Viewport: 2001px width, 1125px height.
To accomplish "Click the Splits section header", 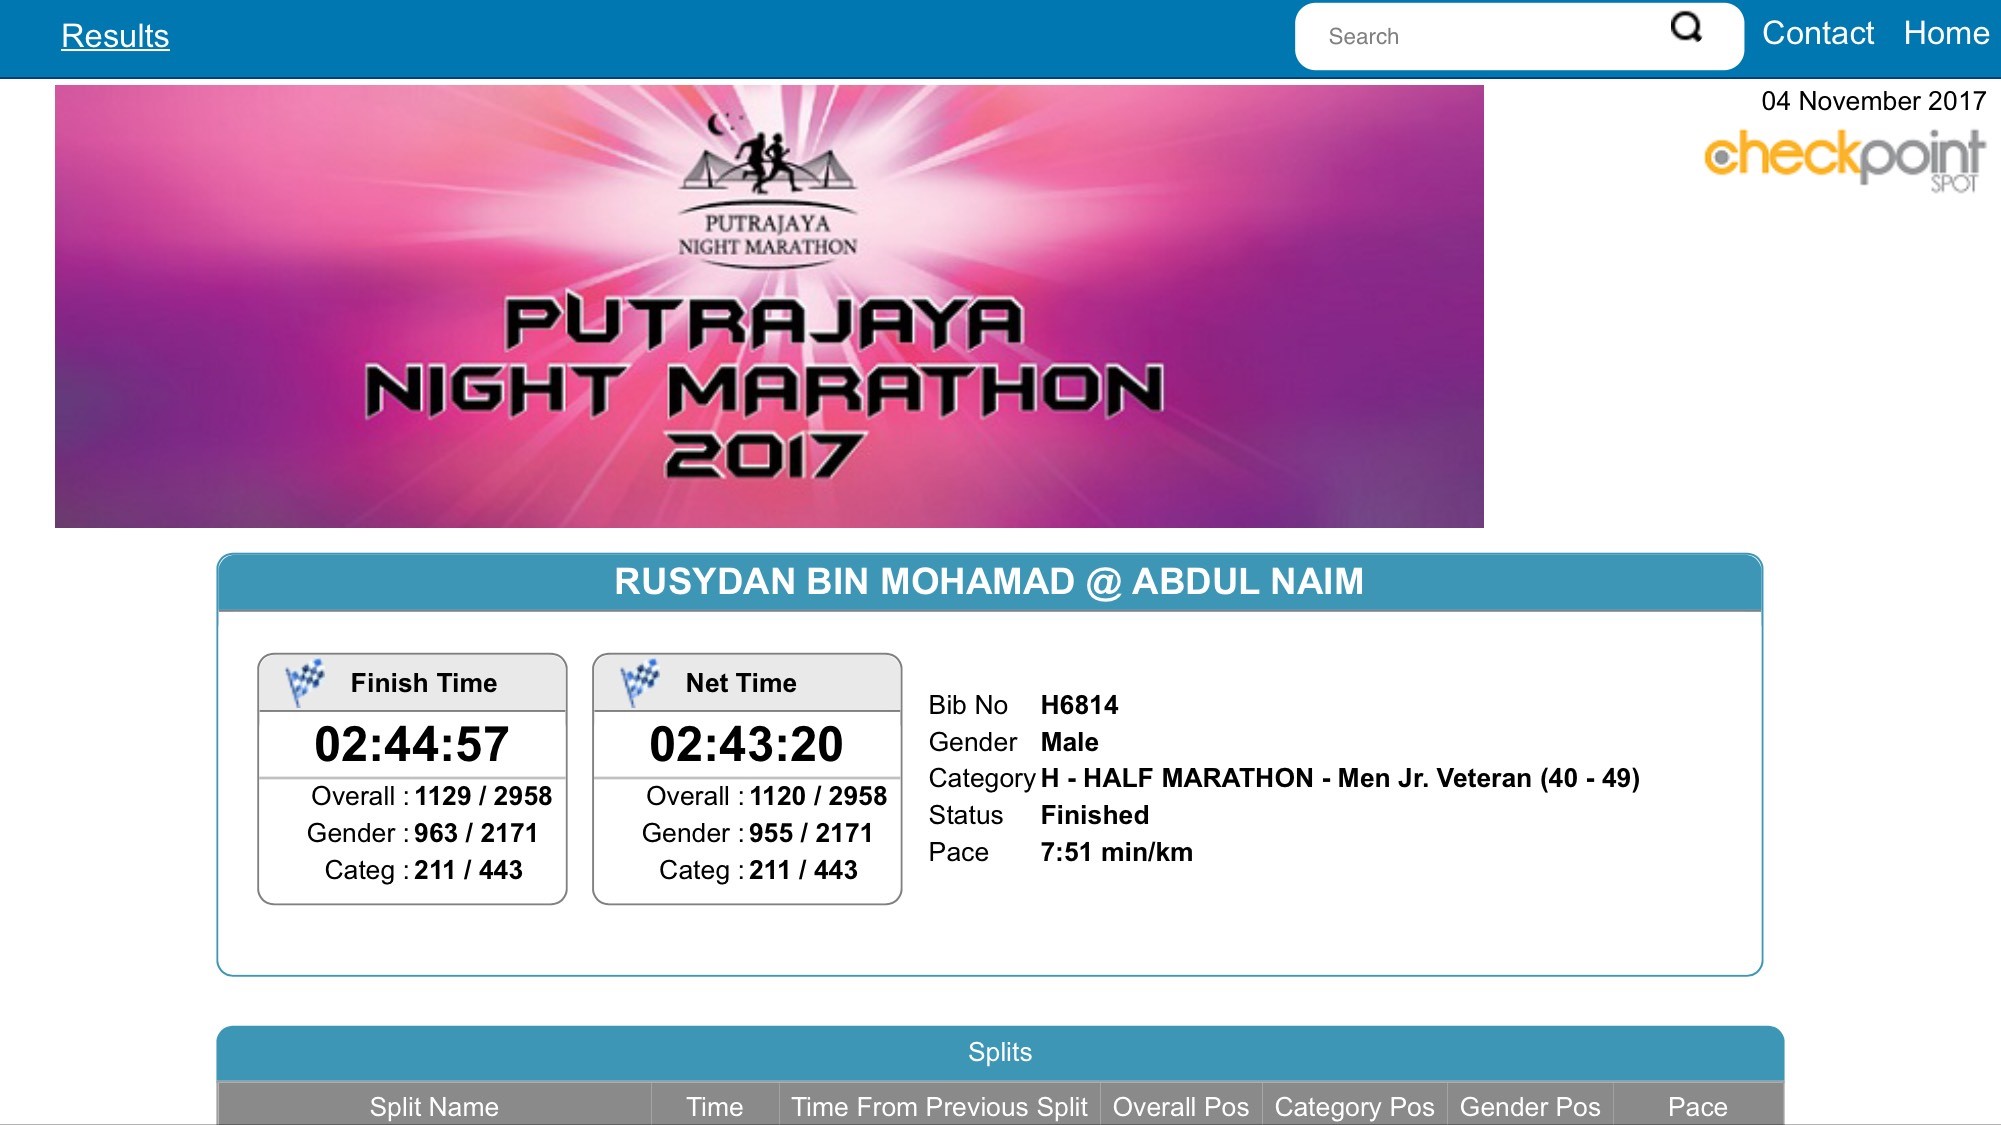I will [x=1000, y=1052].
